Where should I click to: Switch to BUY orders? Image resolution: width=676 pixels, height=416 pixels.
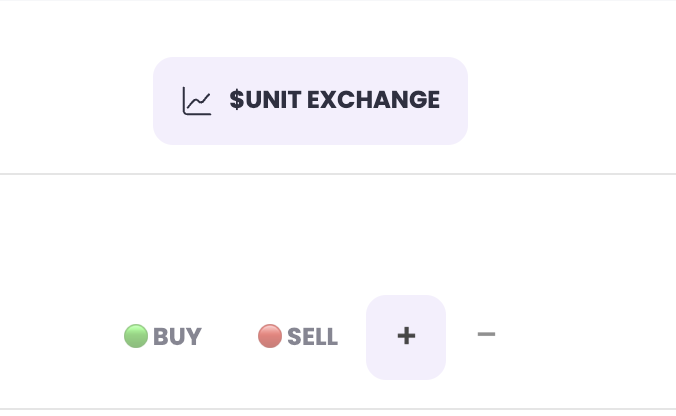click(x=163, y=337)
